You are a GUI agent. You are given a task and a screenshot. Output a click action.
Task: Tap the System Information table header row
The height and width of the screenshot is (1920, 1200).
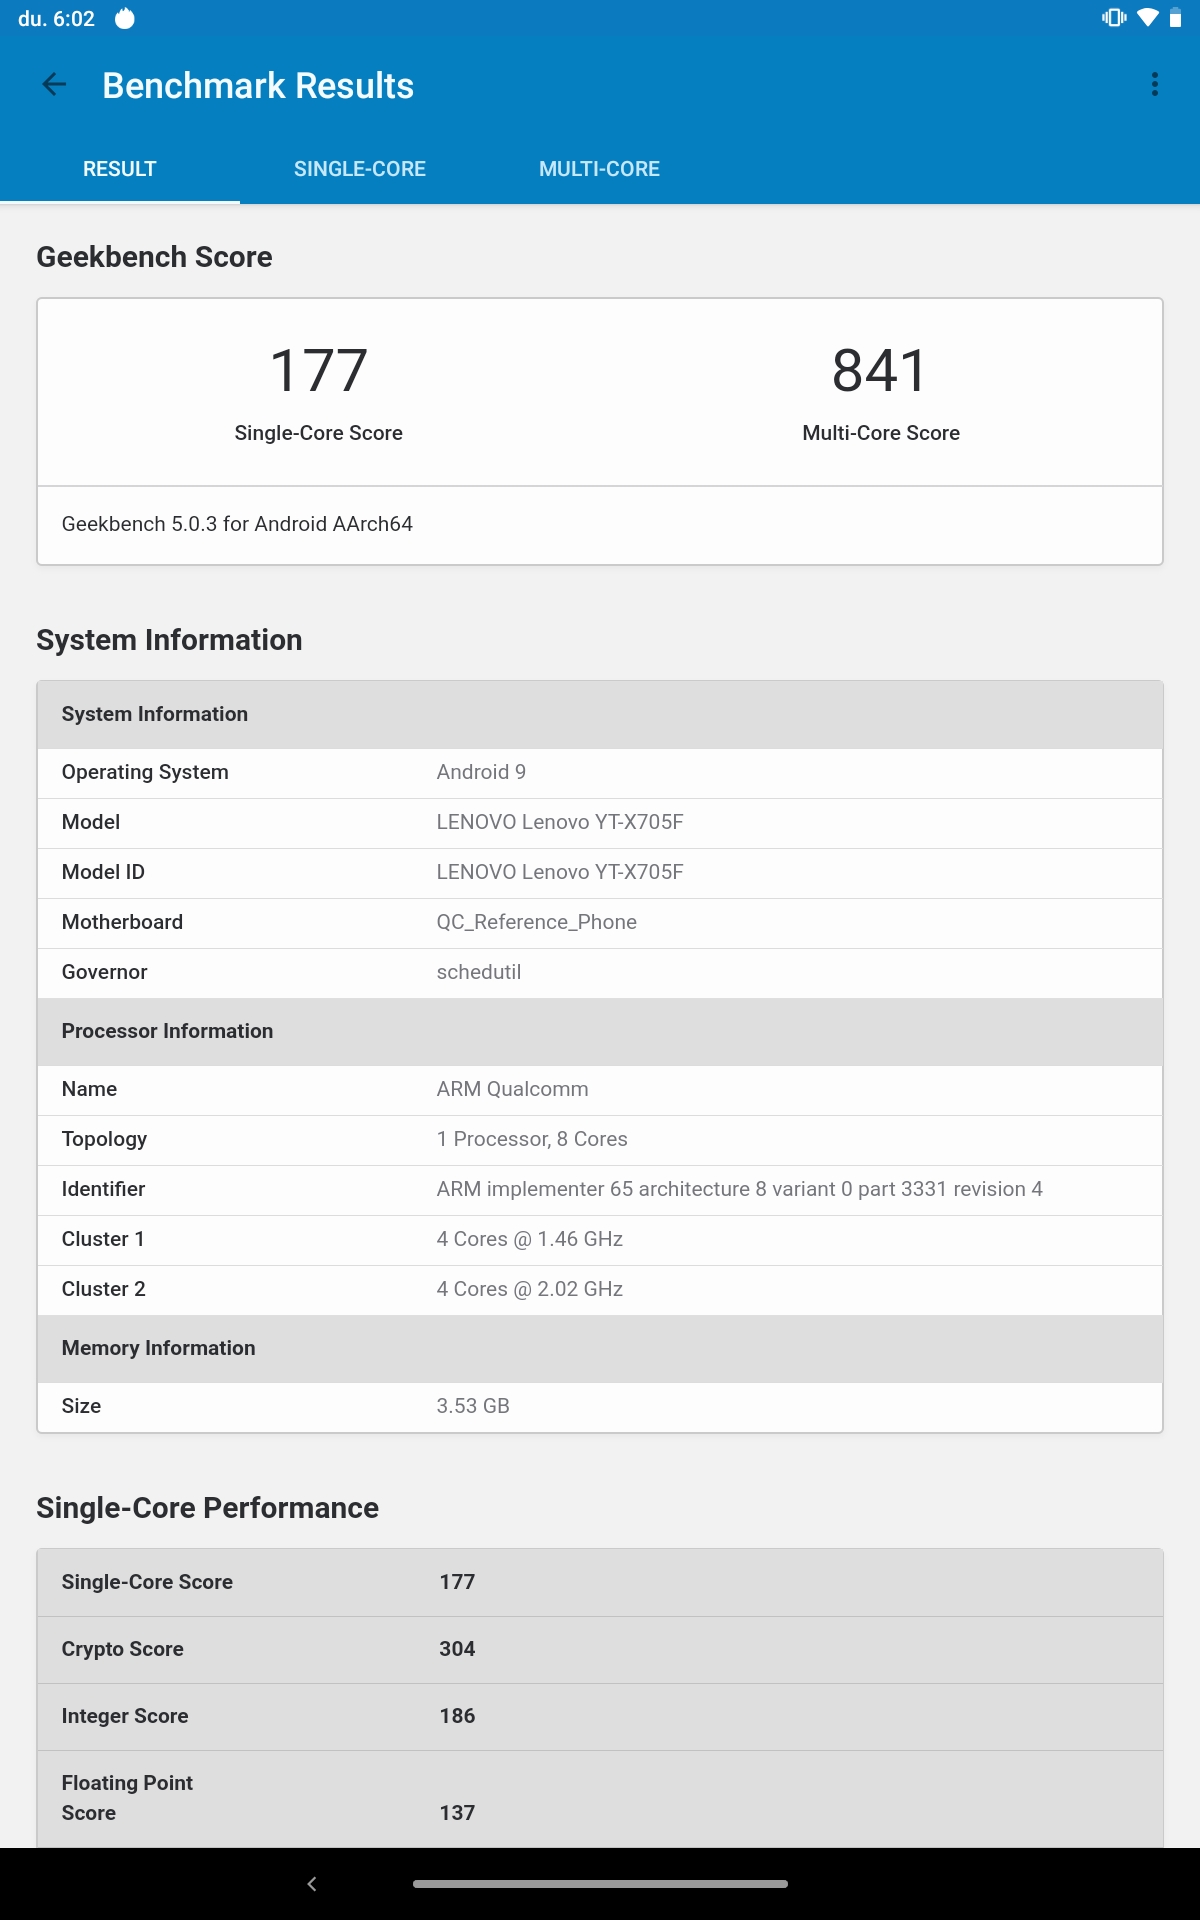(x=600, y=714)
